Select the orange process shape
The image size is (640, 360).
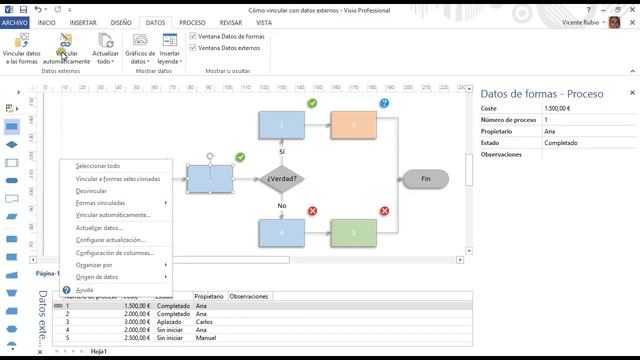point(353,125)
